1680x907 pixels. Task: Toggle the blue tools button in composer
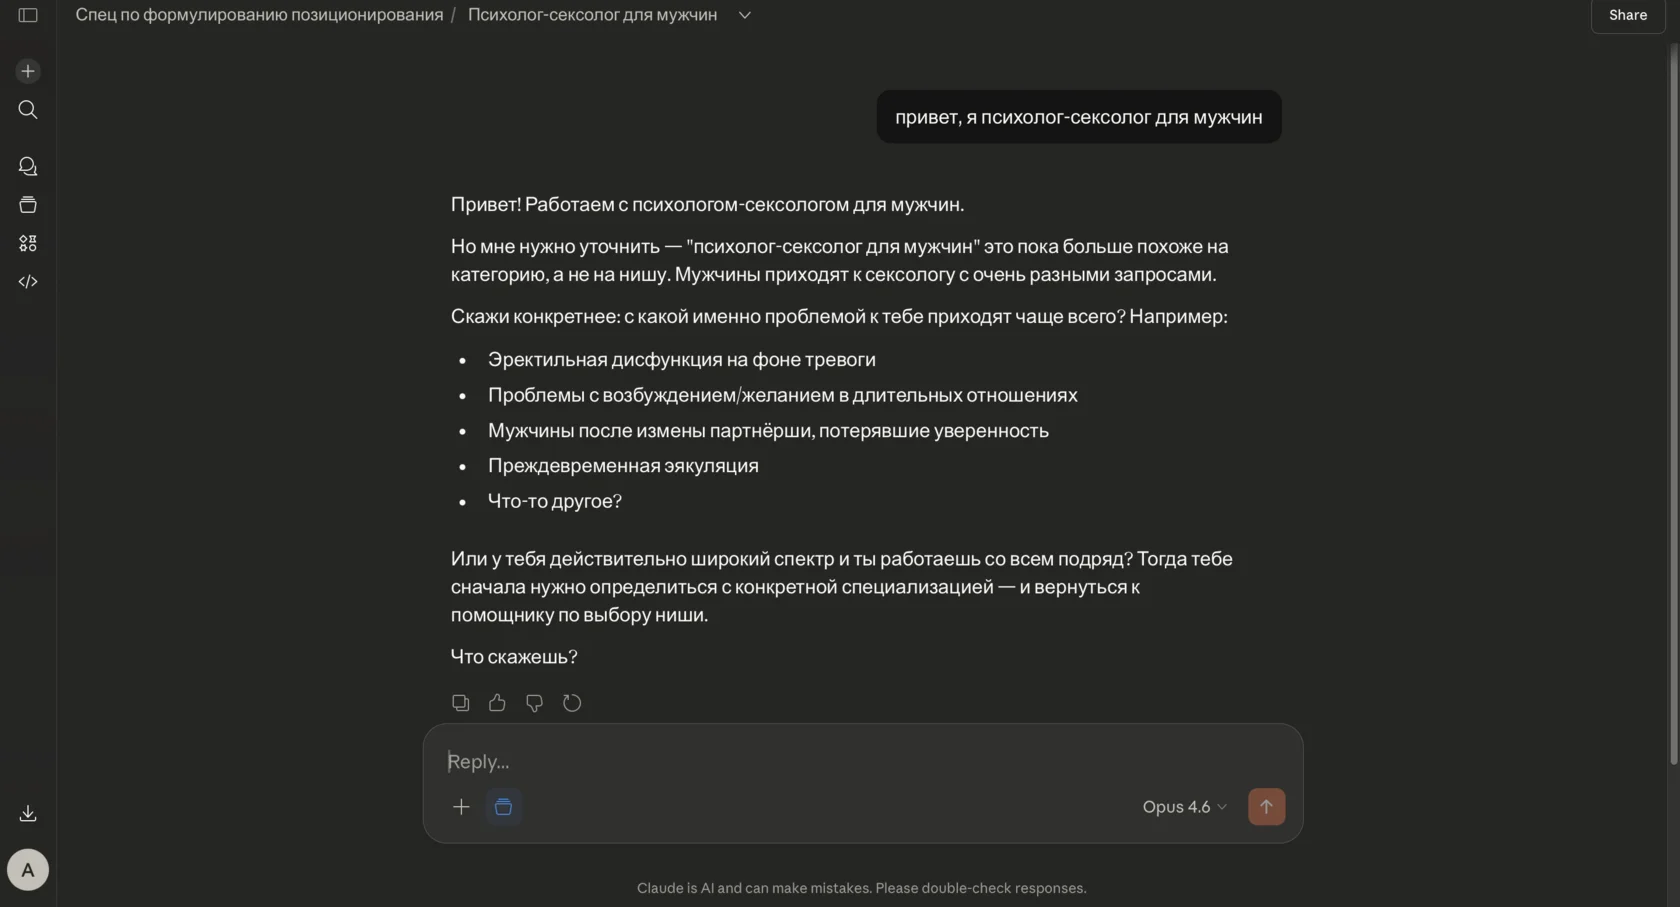(x=503, y=807)
